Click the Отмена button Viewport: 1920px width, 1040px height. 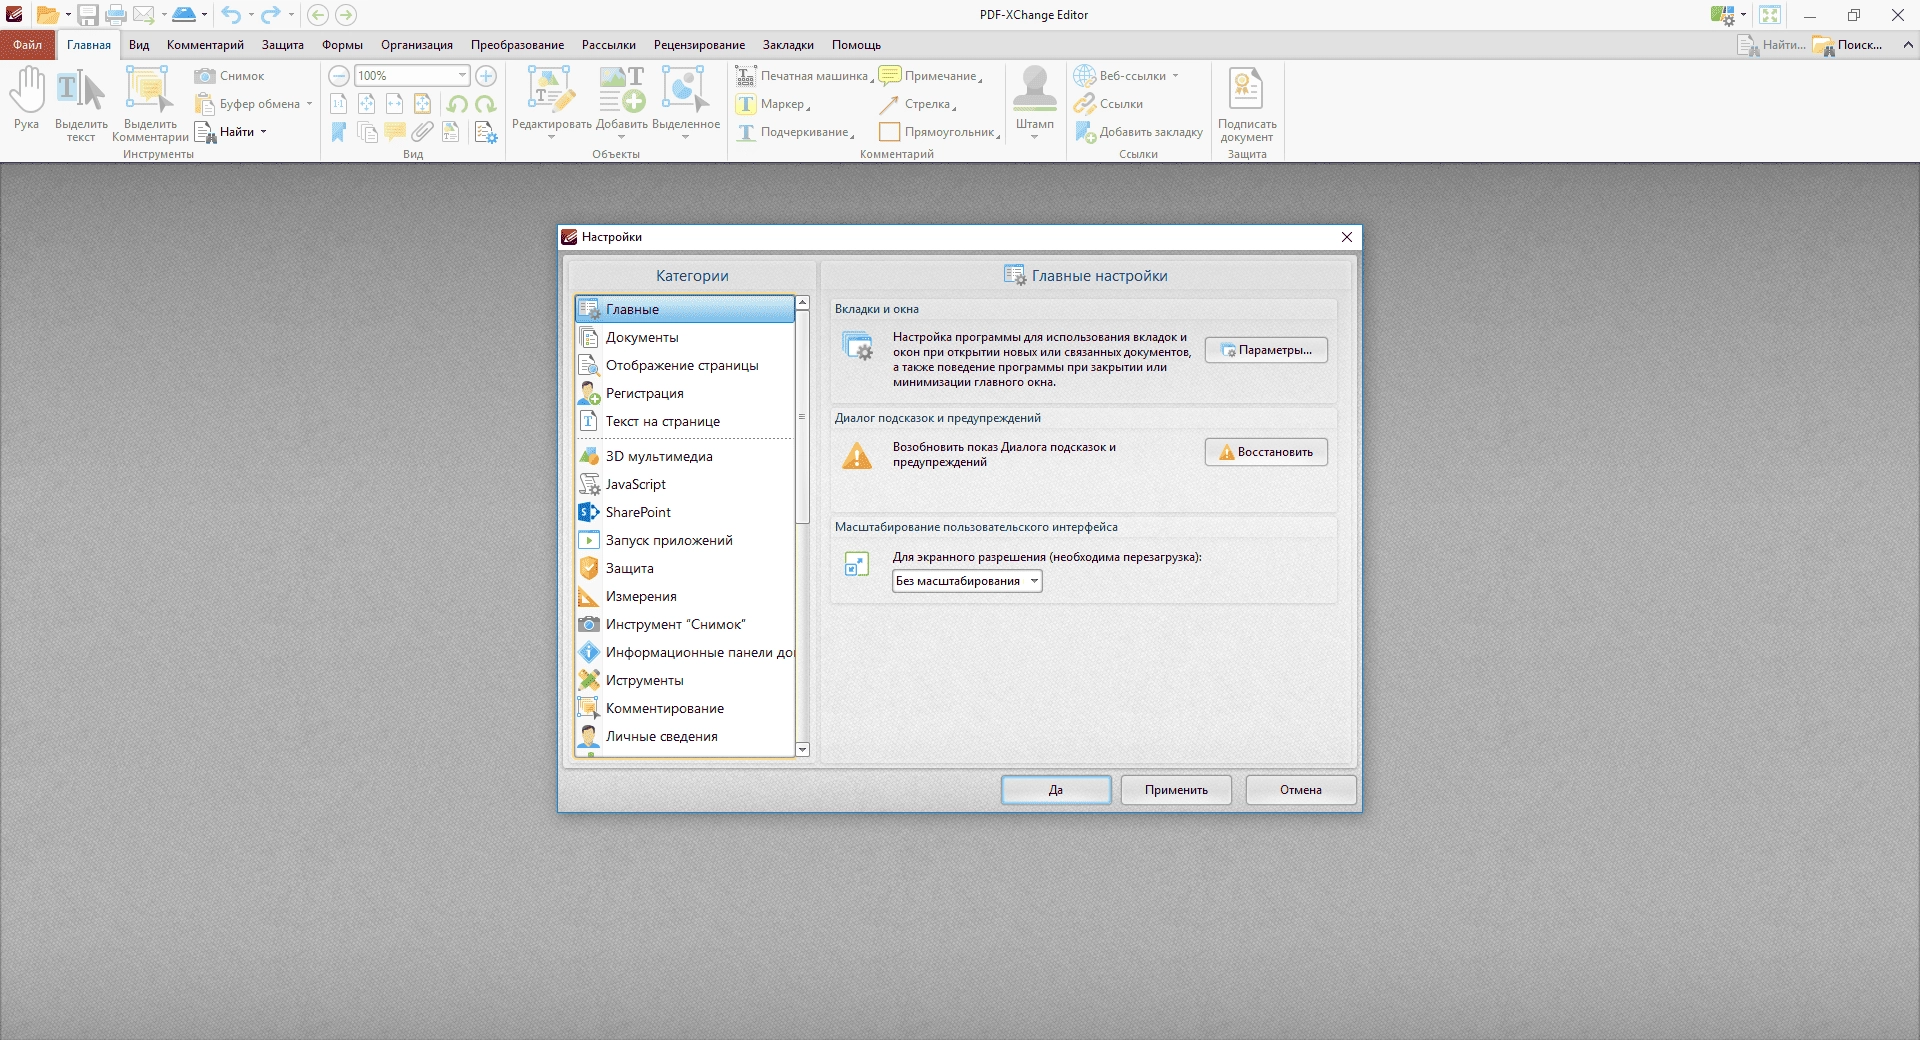click(x=1301, y=790)
